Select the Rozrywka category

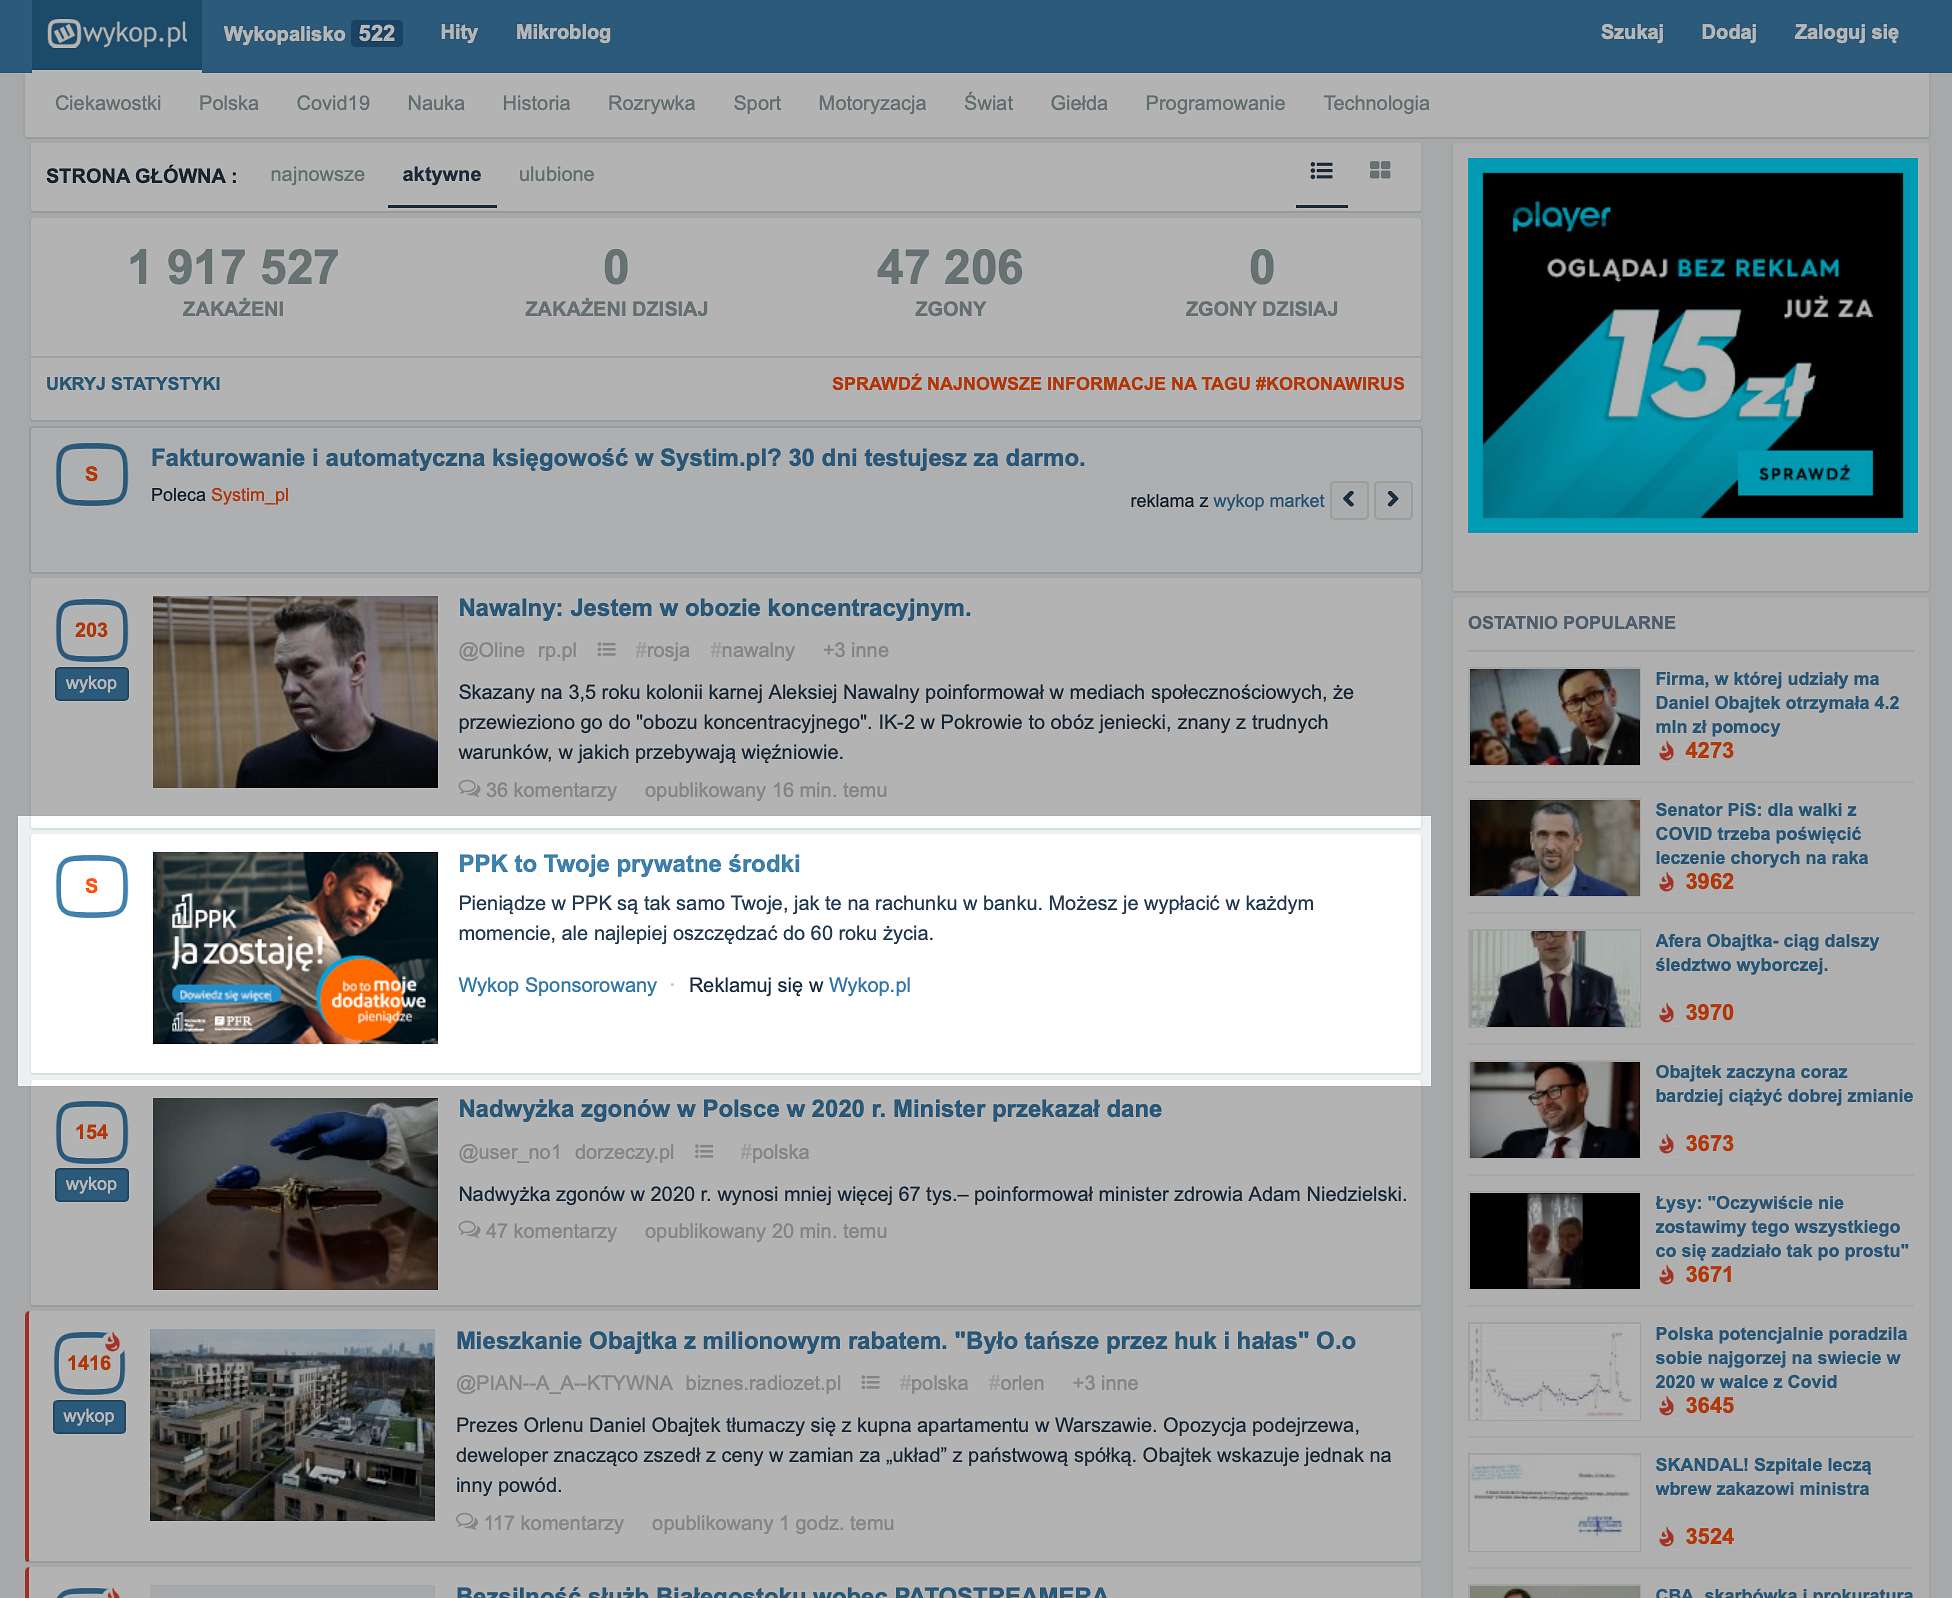pyautogui.click(x=651, y=103)
